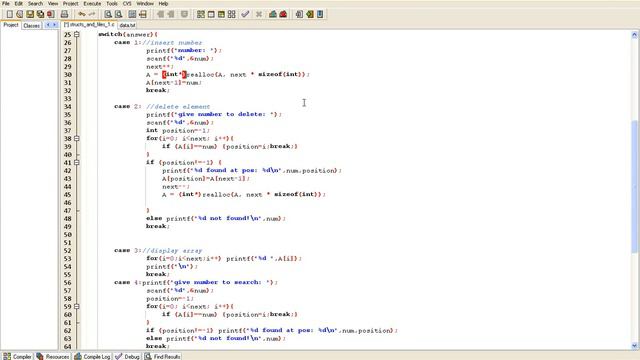This screenshot has width=640, height=360.
Task: Click the Find Next toolbar icon
Action: coord(132,14)
